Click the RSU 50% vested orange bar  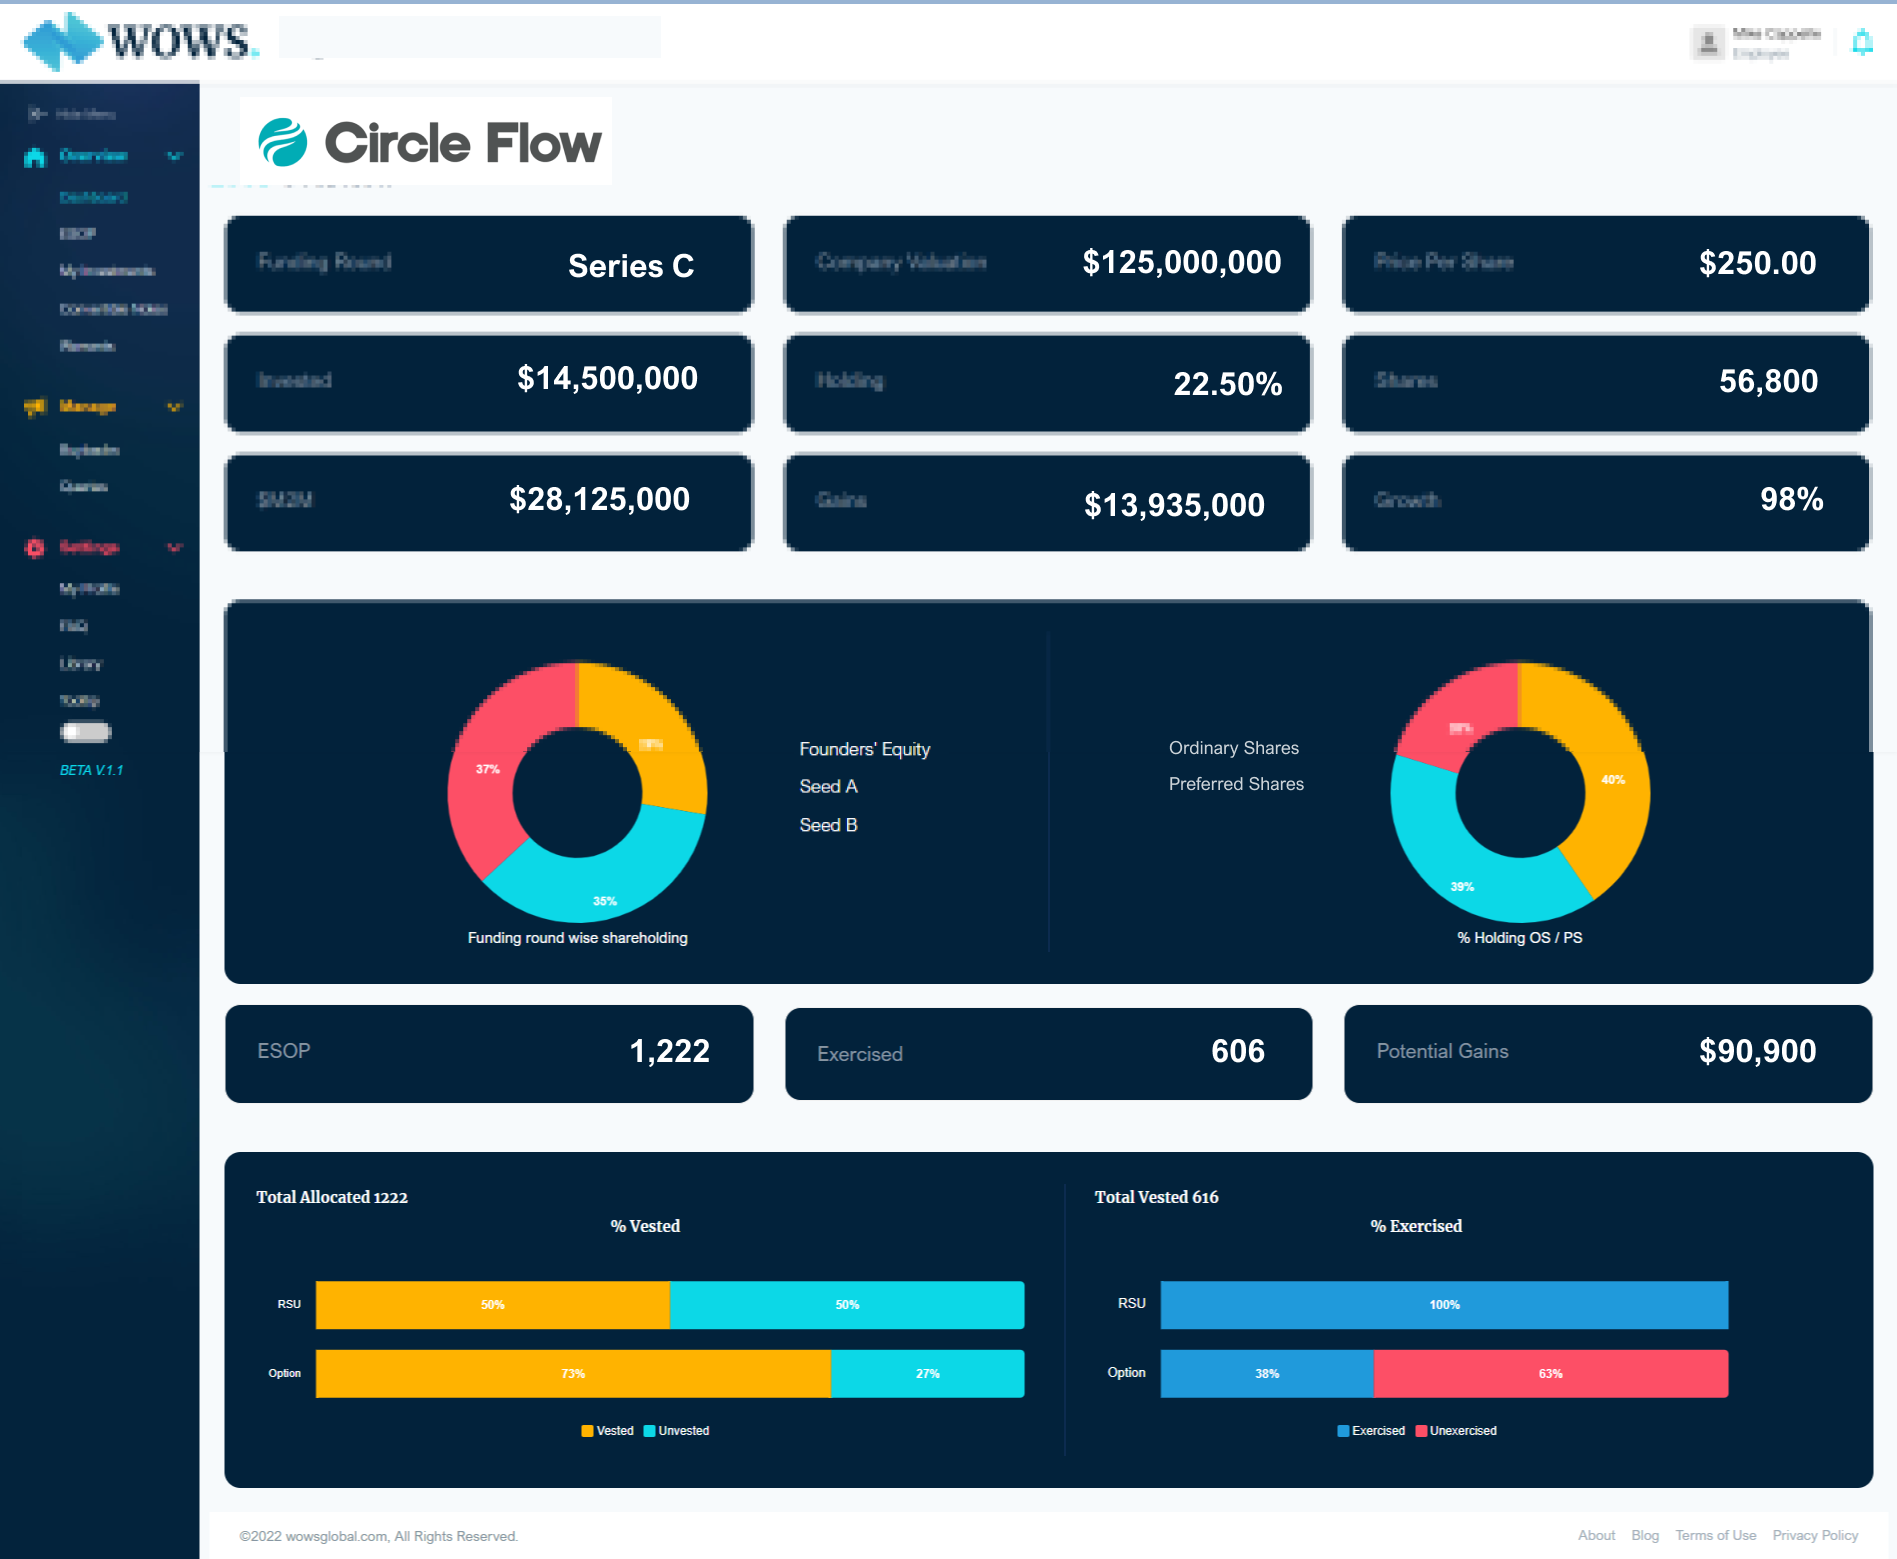coord(493,1305)
